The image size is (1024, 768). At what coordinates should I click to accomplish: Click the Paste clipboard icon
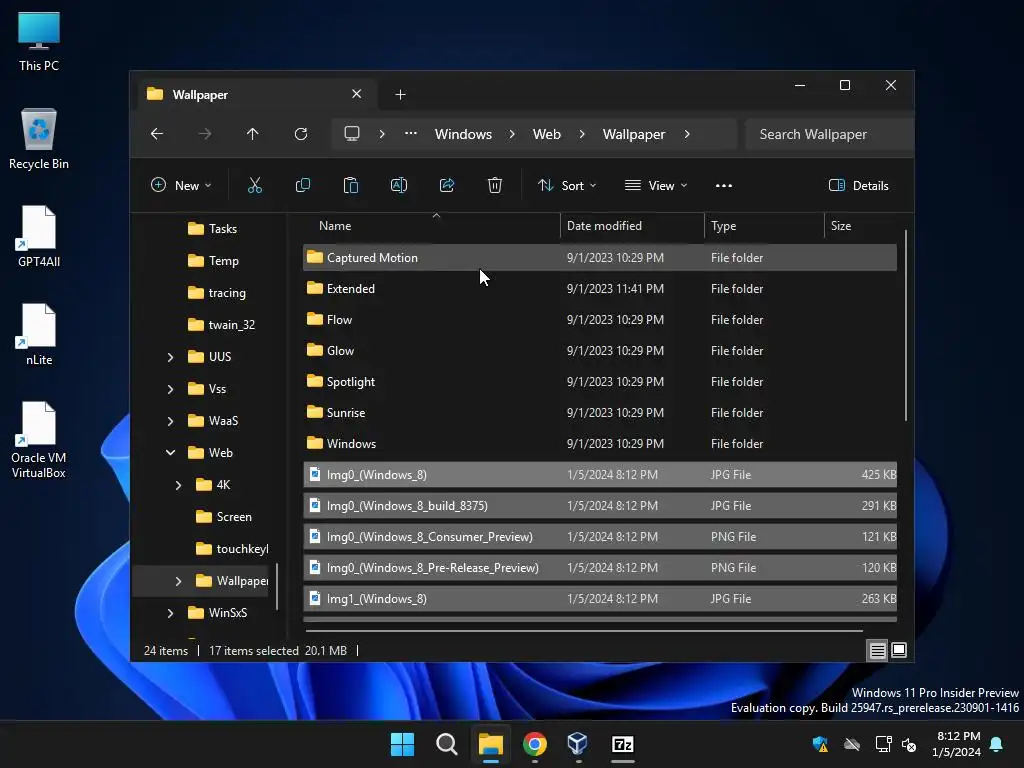(x=351, y=185)
